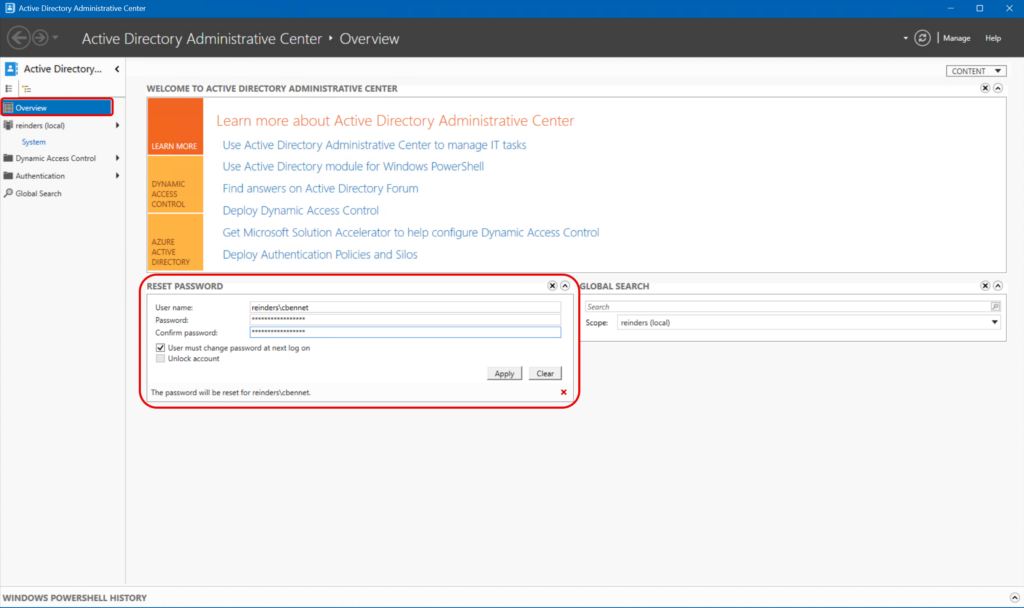The image size is (1024, 608).
Task: Open the Manage menu
Action: [x=956, y=38]
